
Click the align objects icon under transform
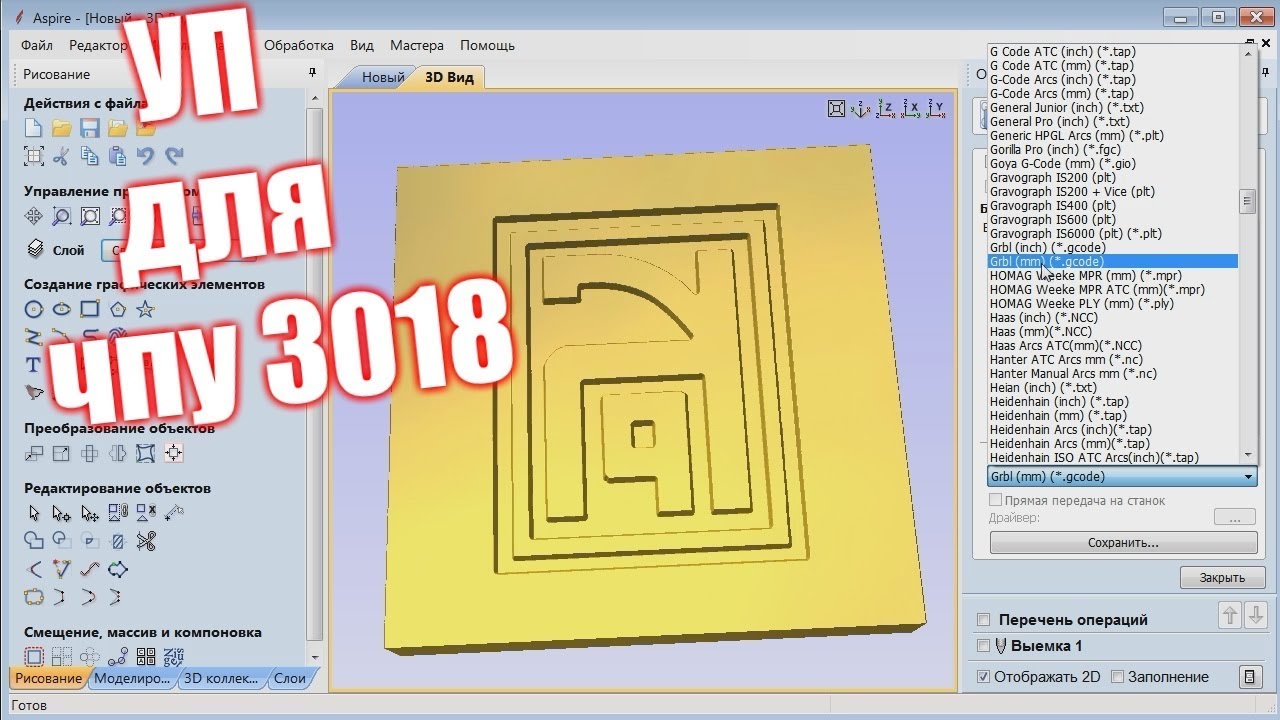[174, 453]
